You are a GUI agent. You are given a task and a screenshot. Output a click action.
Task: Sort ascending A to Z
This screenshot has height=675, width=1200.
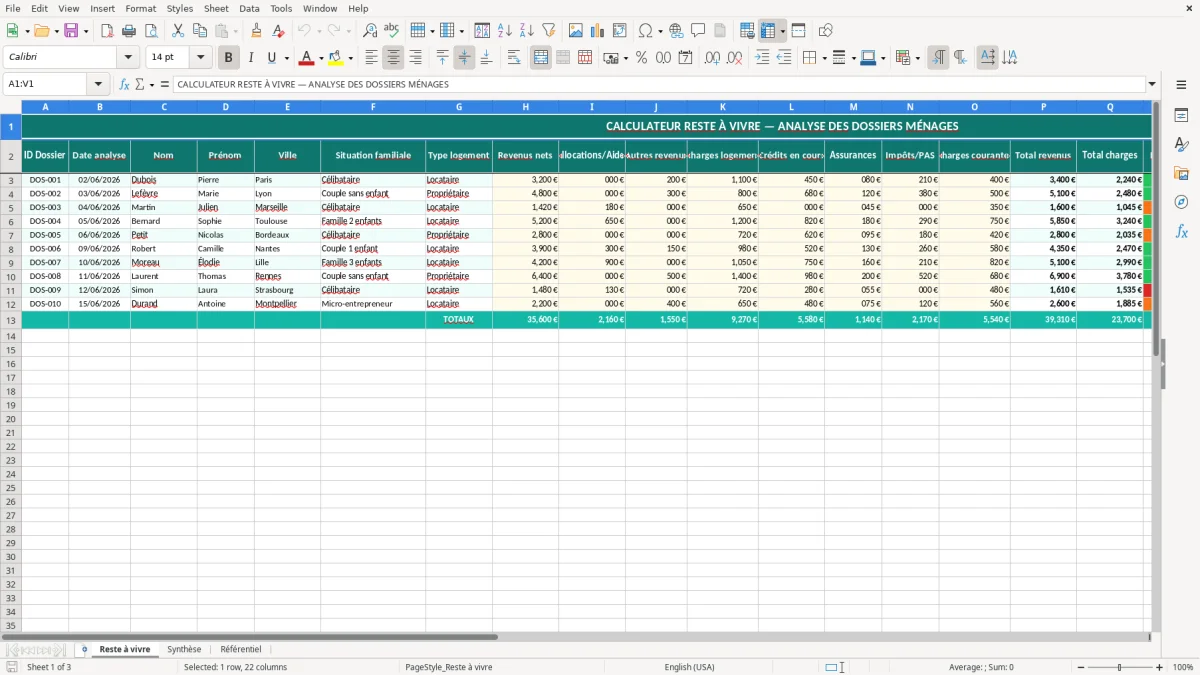pyautogui.click(x=504, y=31)
